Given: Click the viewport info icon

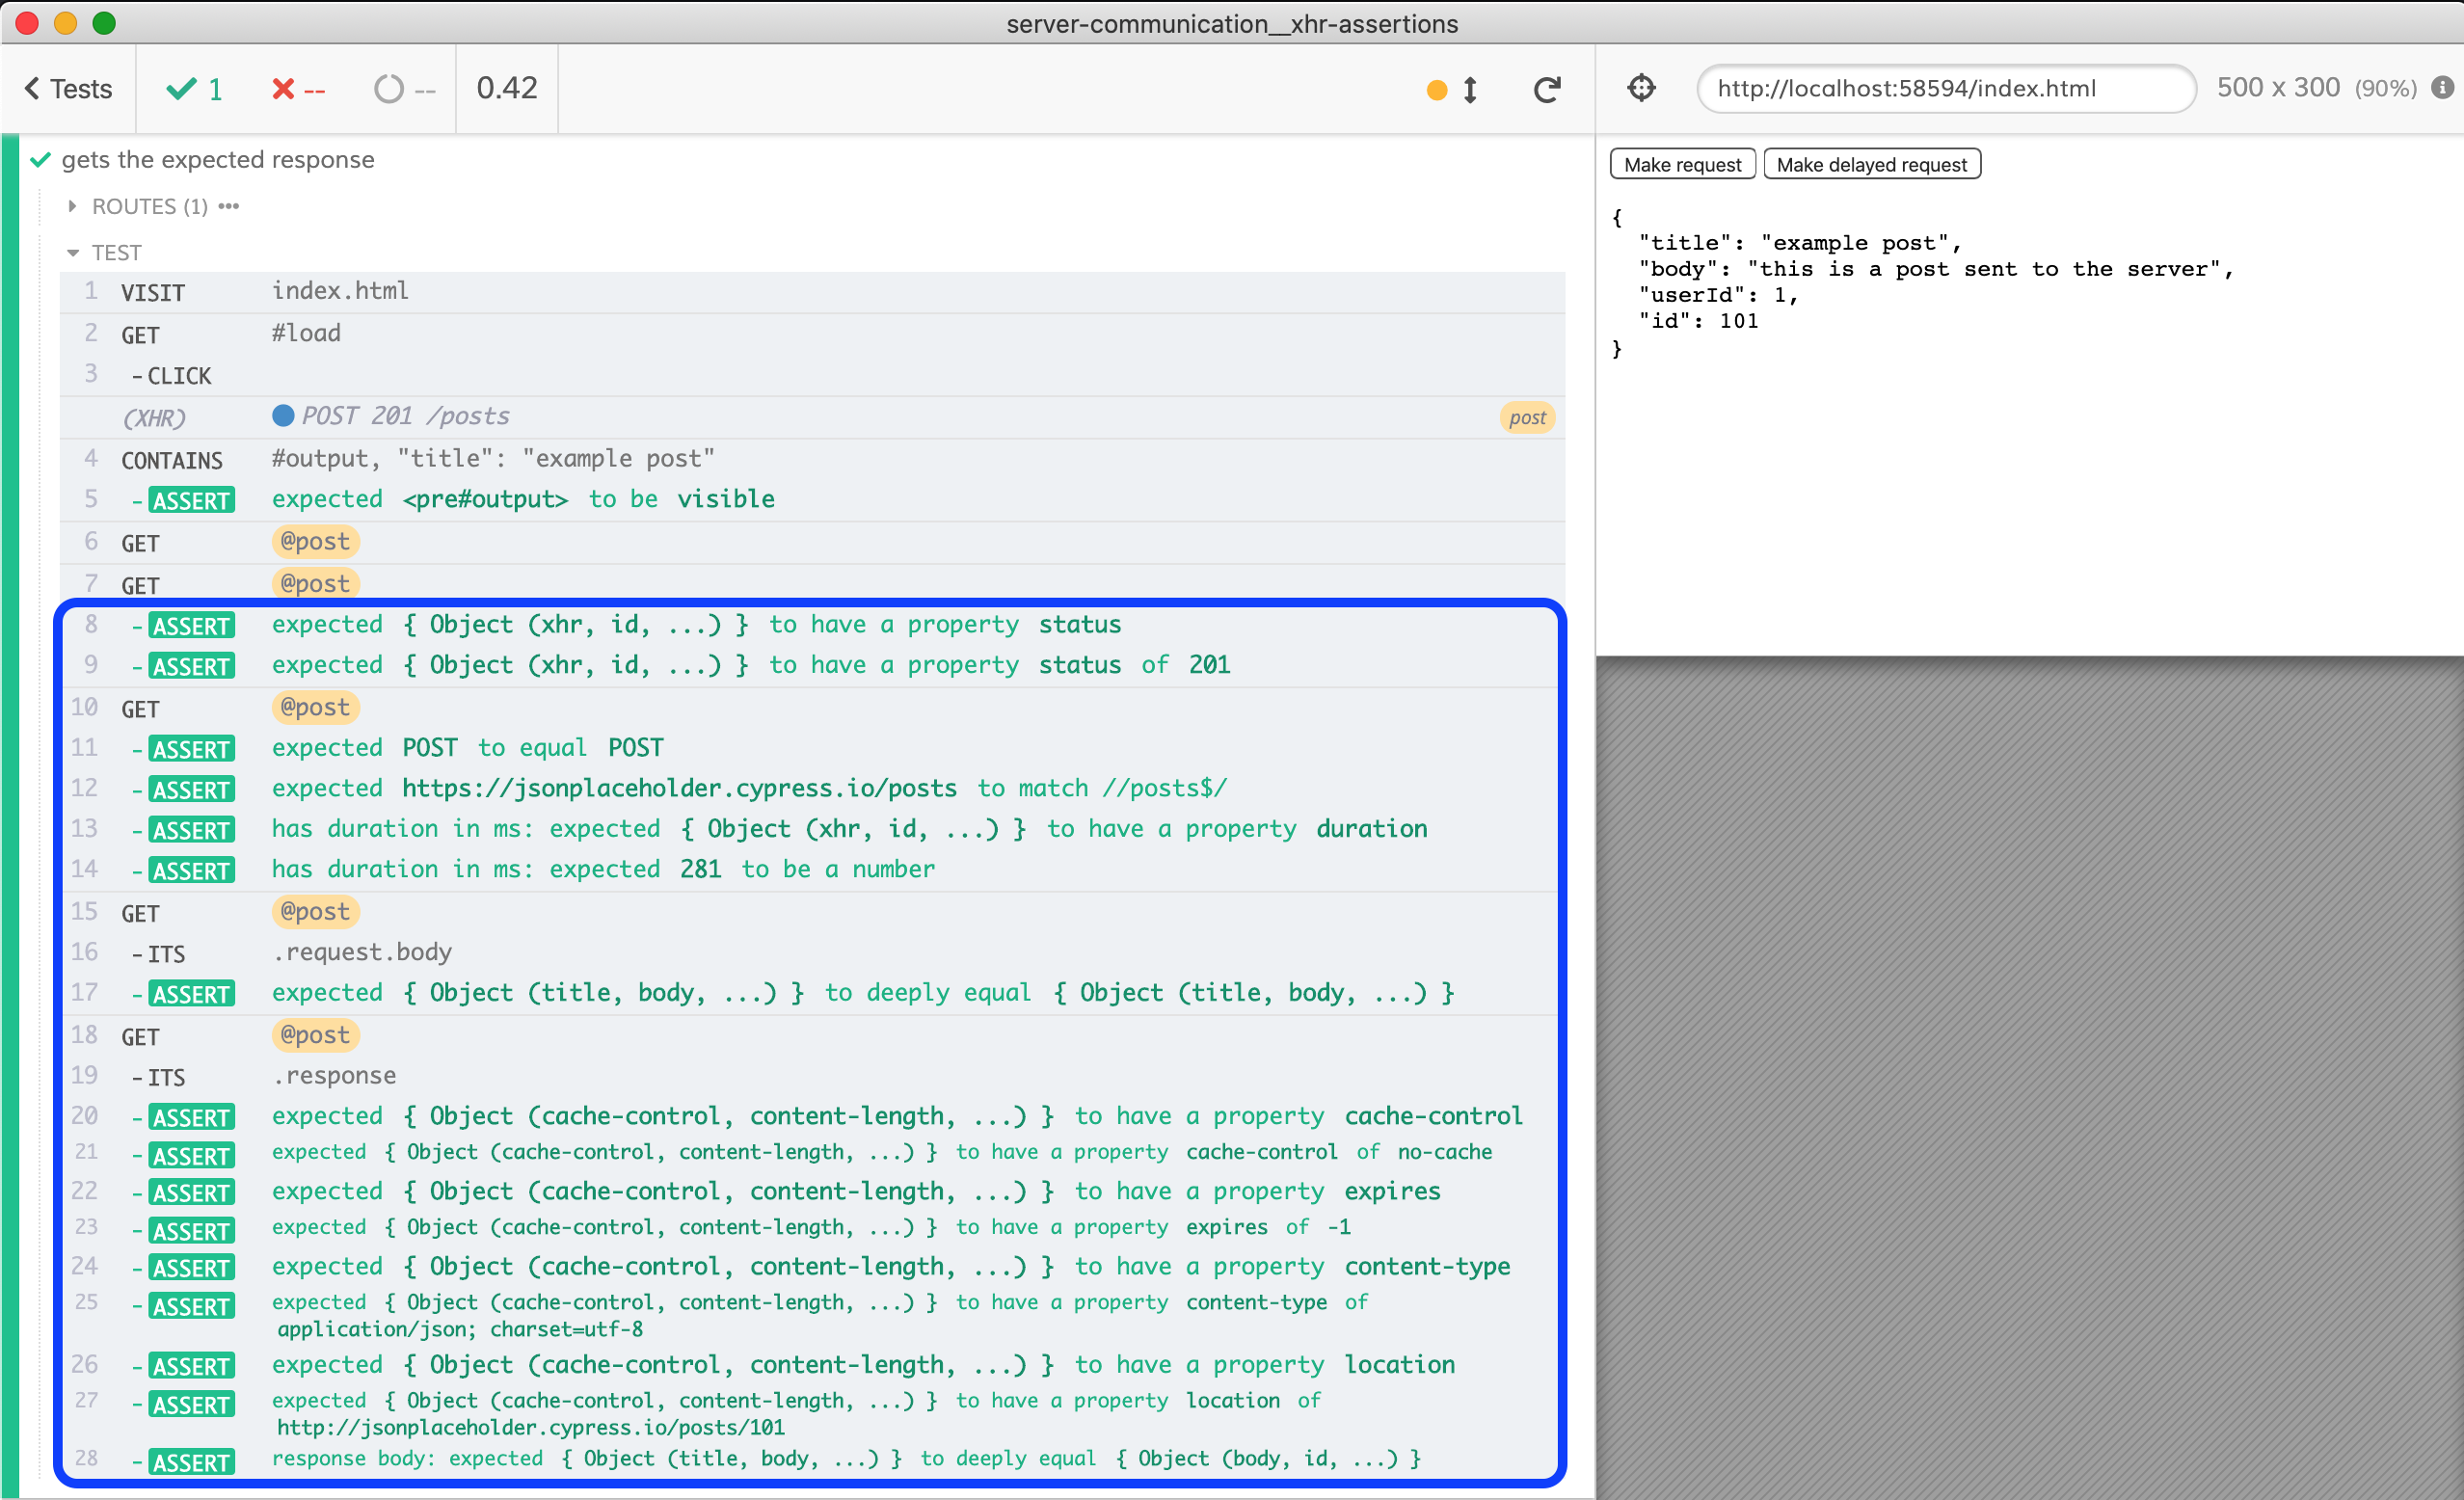Looking at the screenshot, I should tap(2441, 88).
